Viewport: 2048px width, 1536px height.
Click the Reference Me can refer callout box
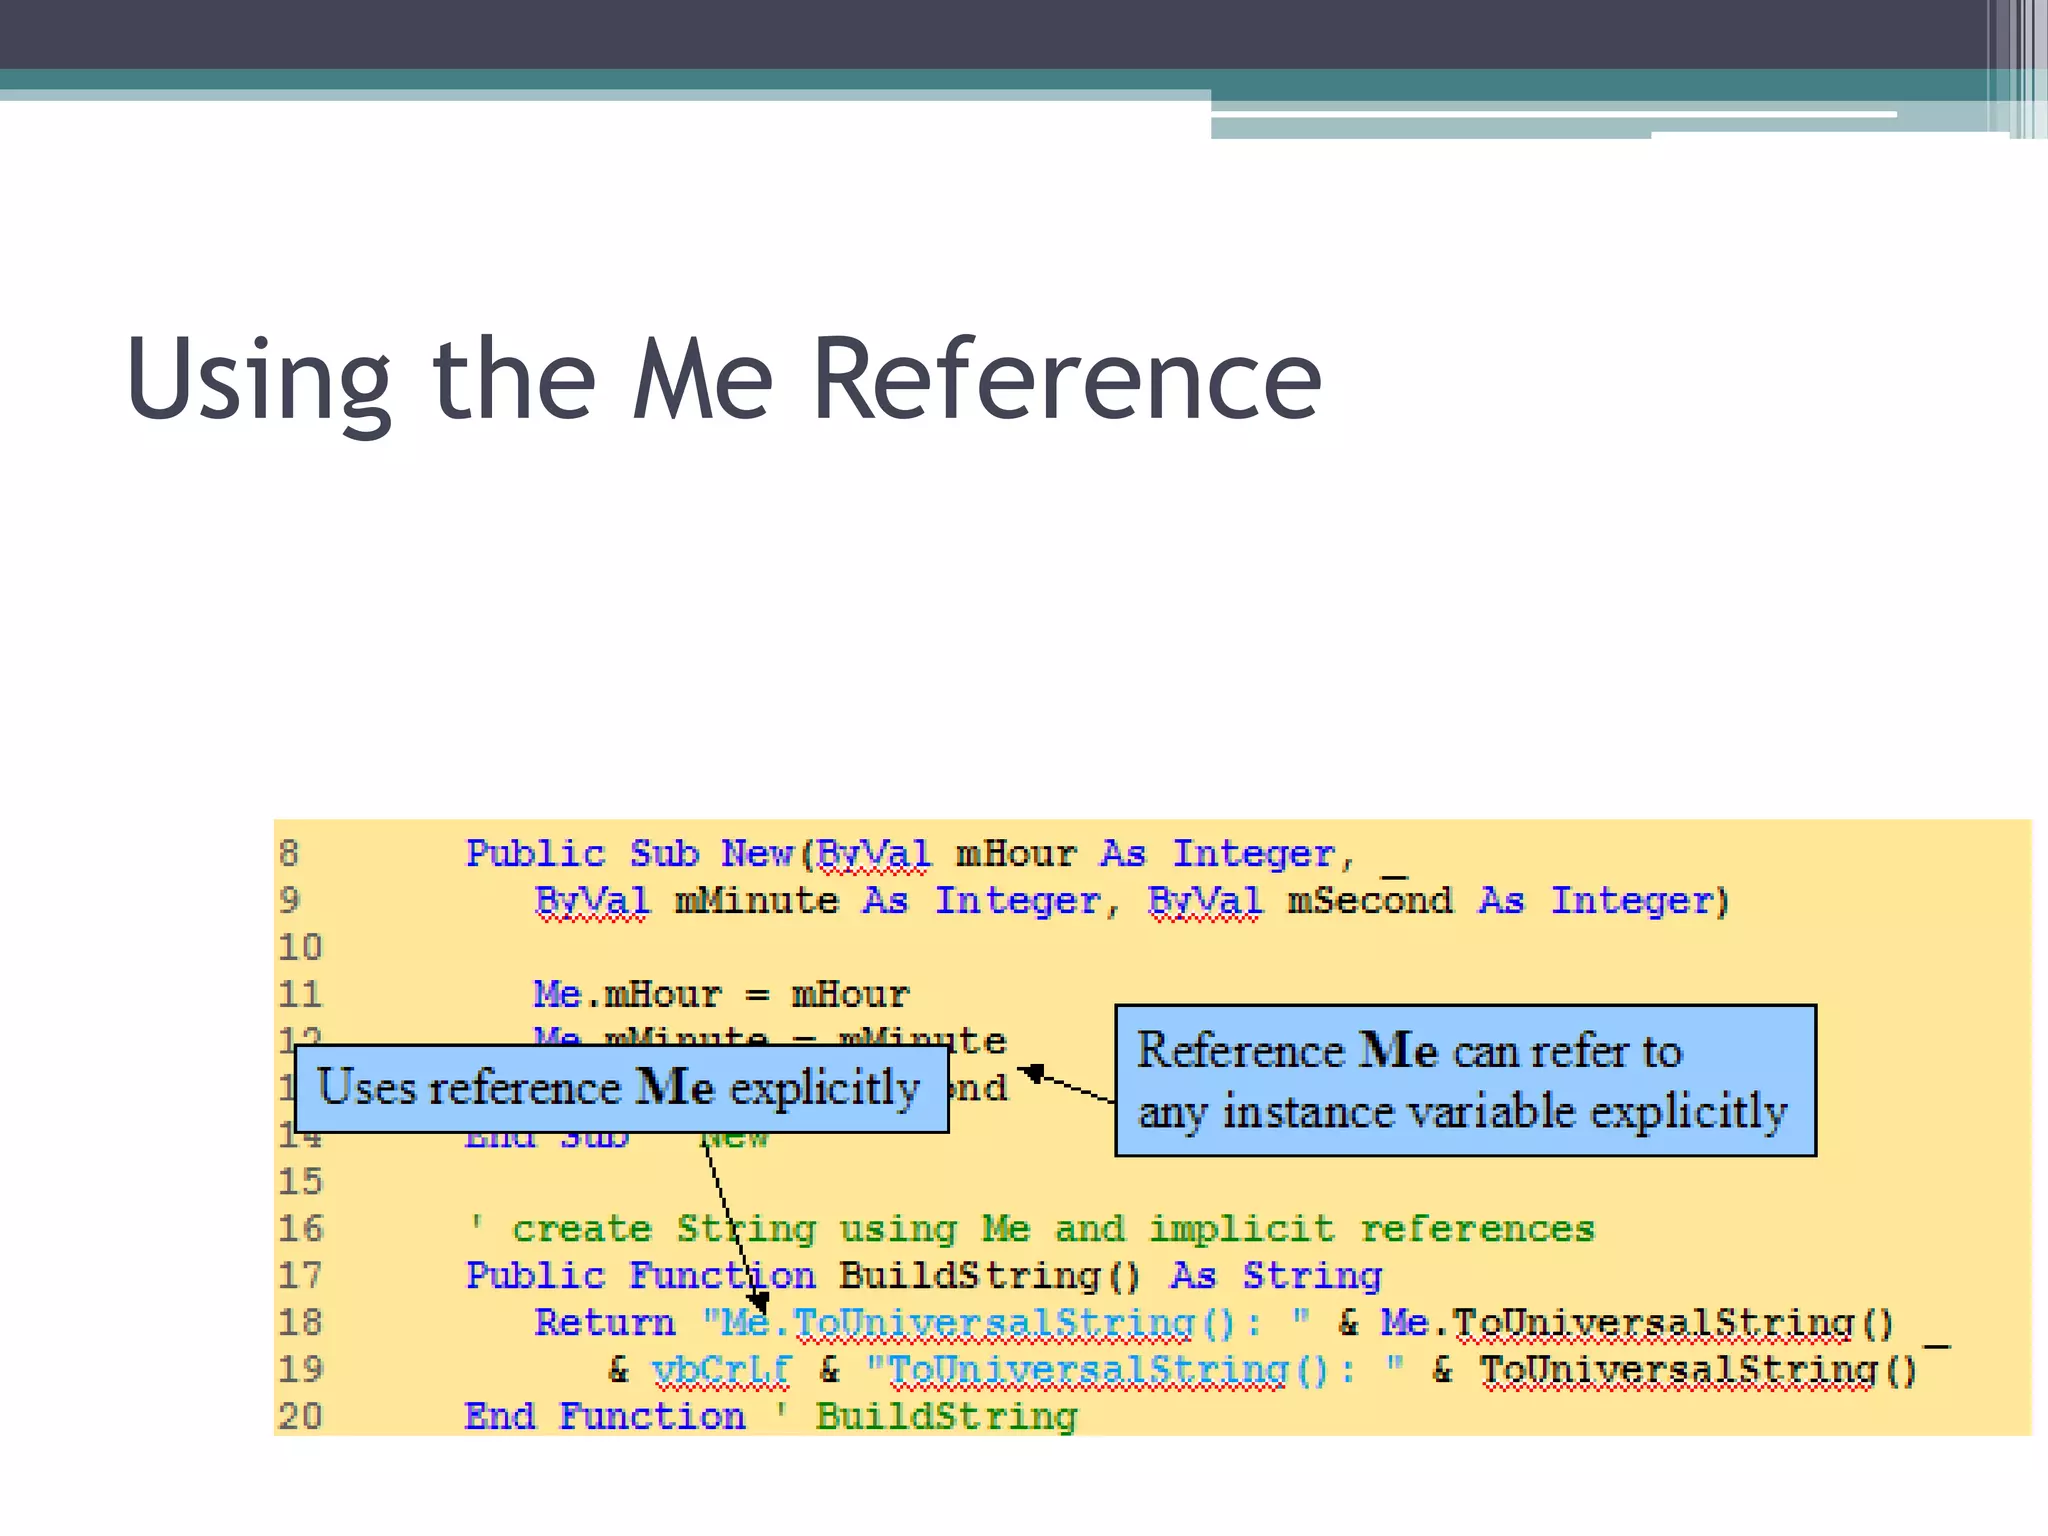pos(1464,1081)
